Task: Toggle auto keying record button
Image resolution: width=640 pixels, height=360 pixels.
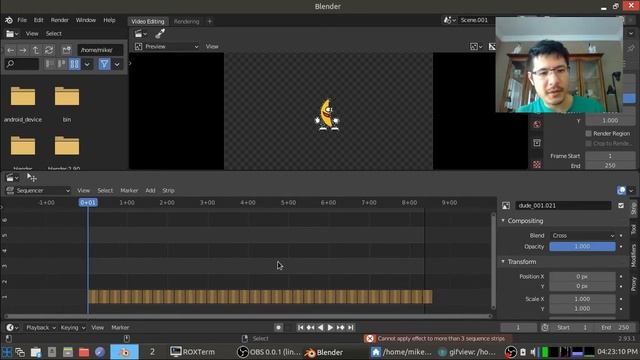Action: pyautogui.click(x=278, y=327)
